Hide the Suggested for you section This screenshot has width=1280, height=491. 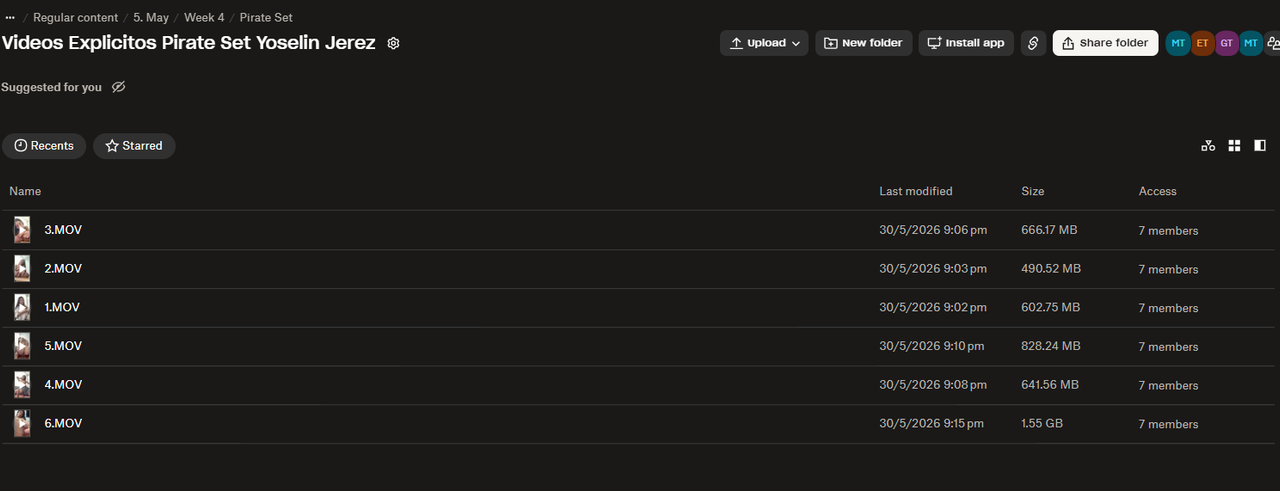(x=118, y=87)
